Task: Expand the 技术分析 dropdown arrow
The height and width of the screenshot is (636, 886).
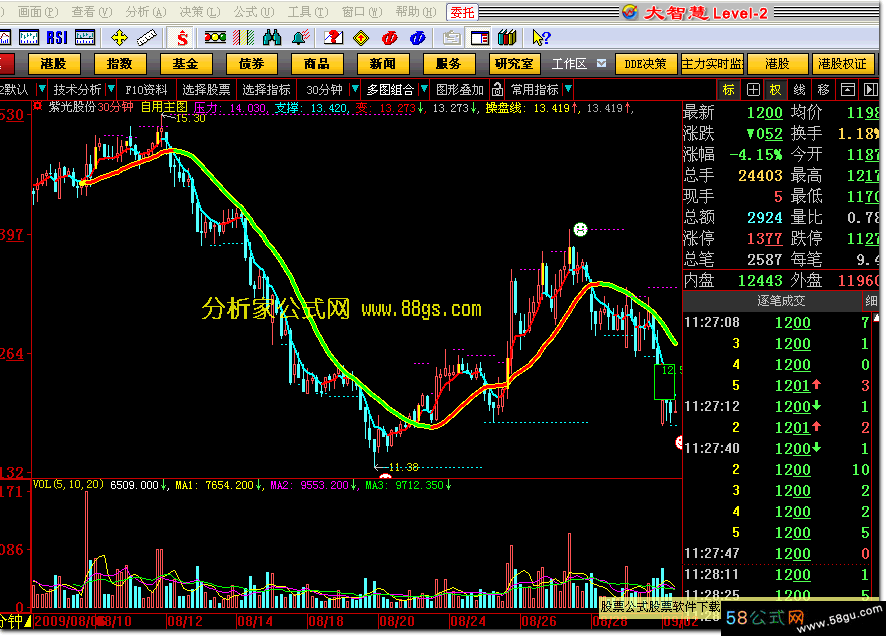Action: tap(111, 89)
